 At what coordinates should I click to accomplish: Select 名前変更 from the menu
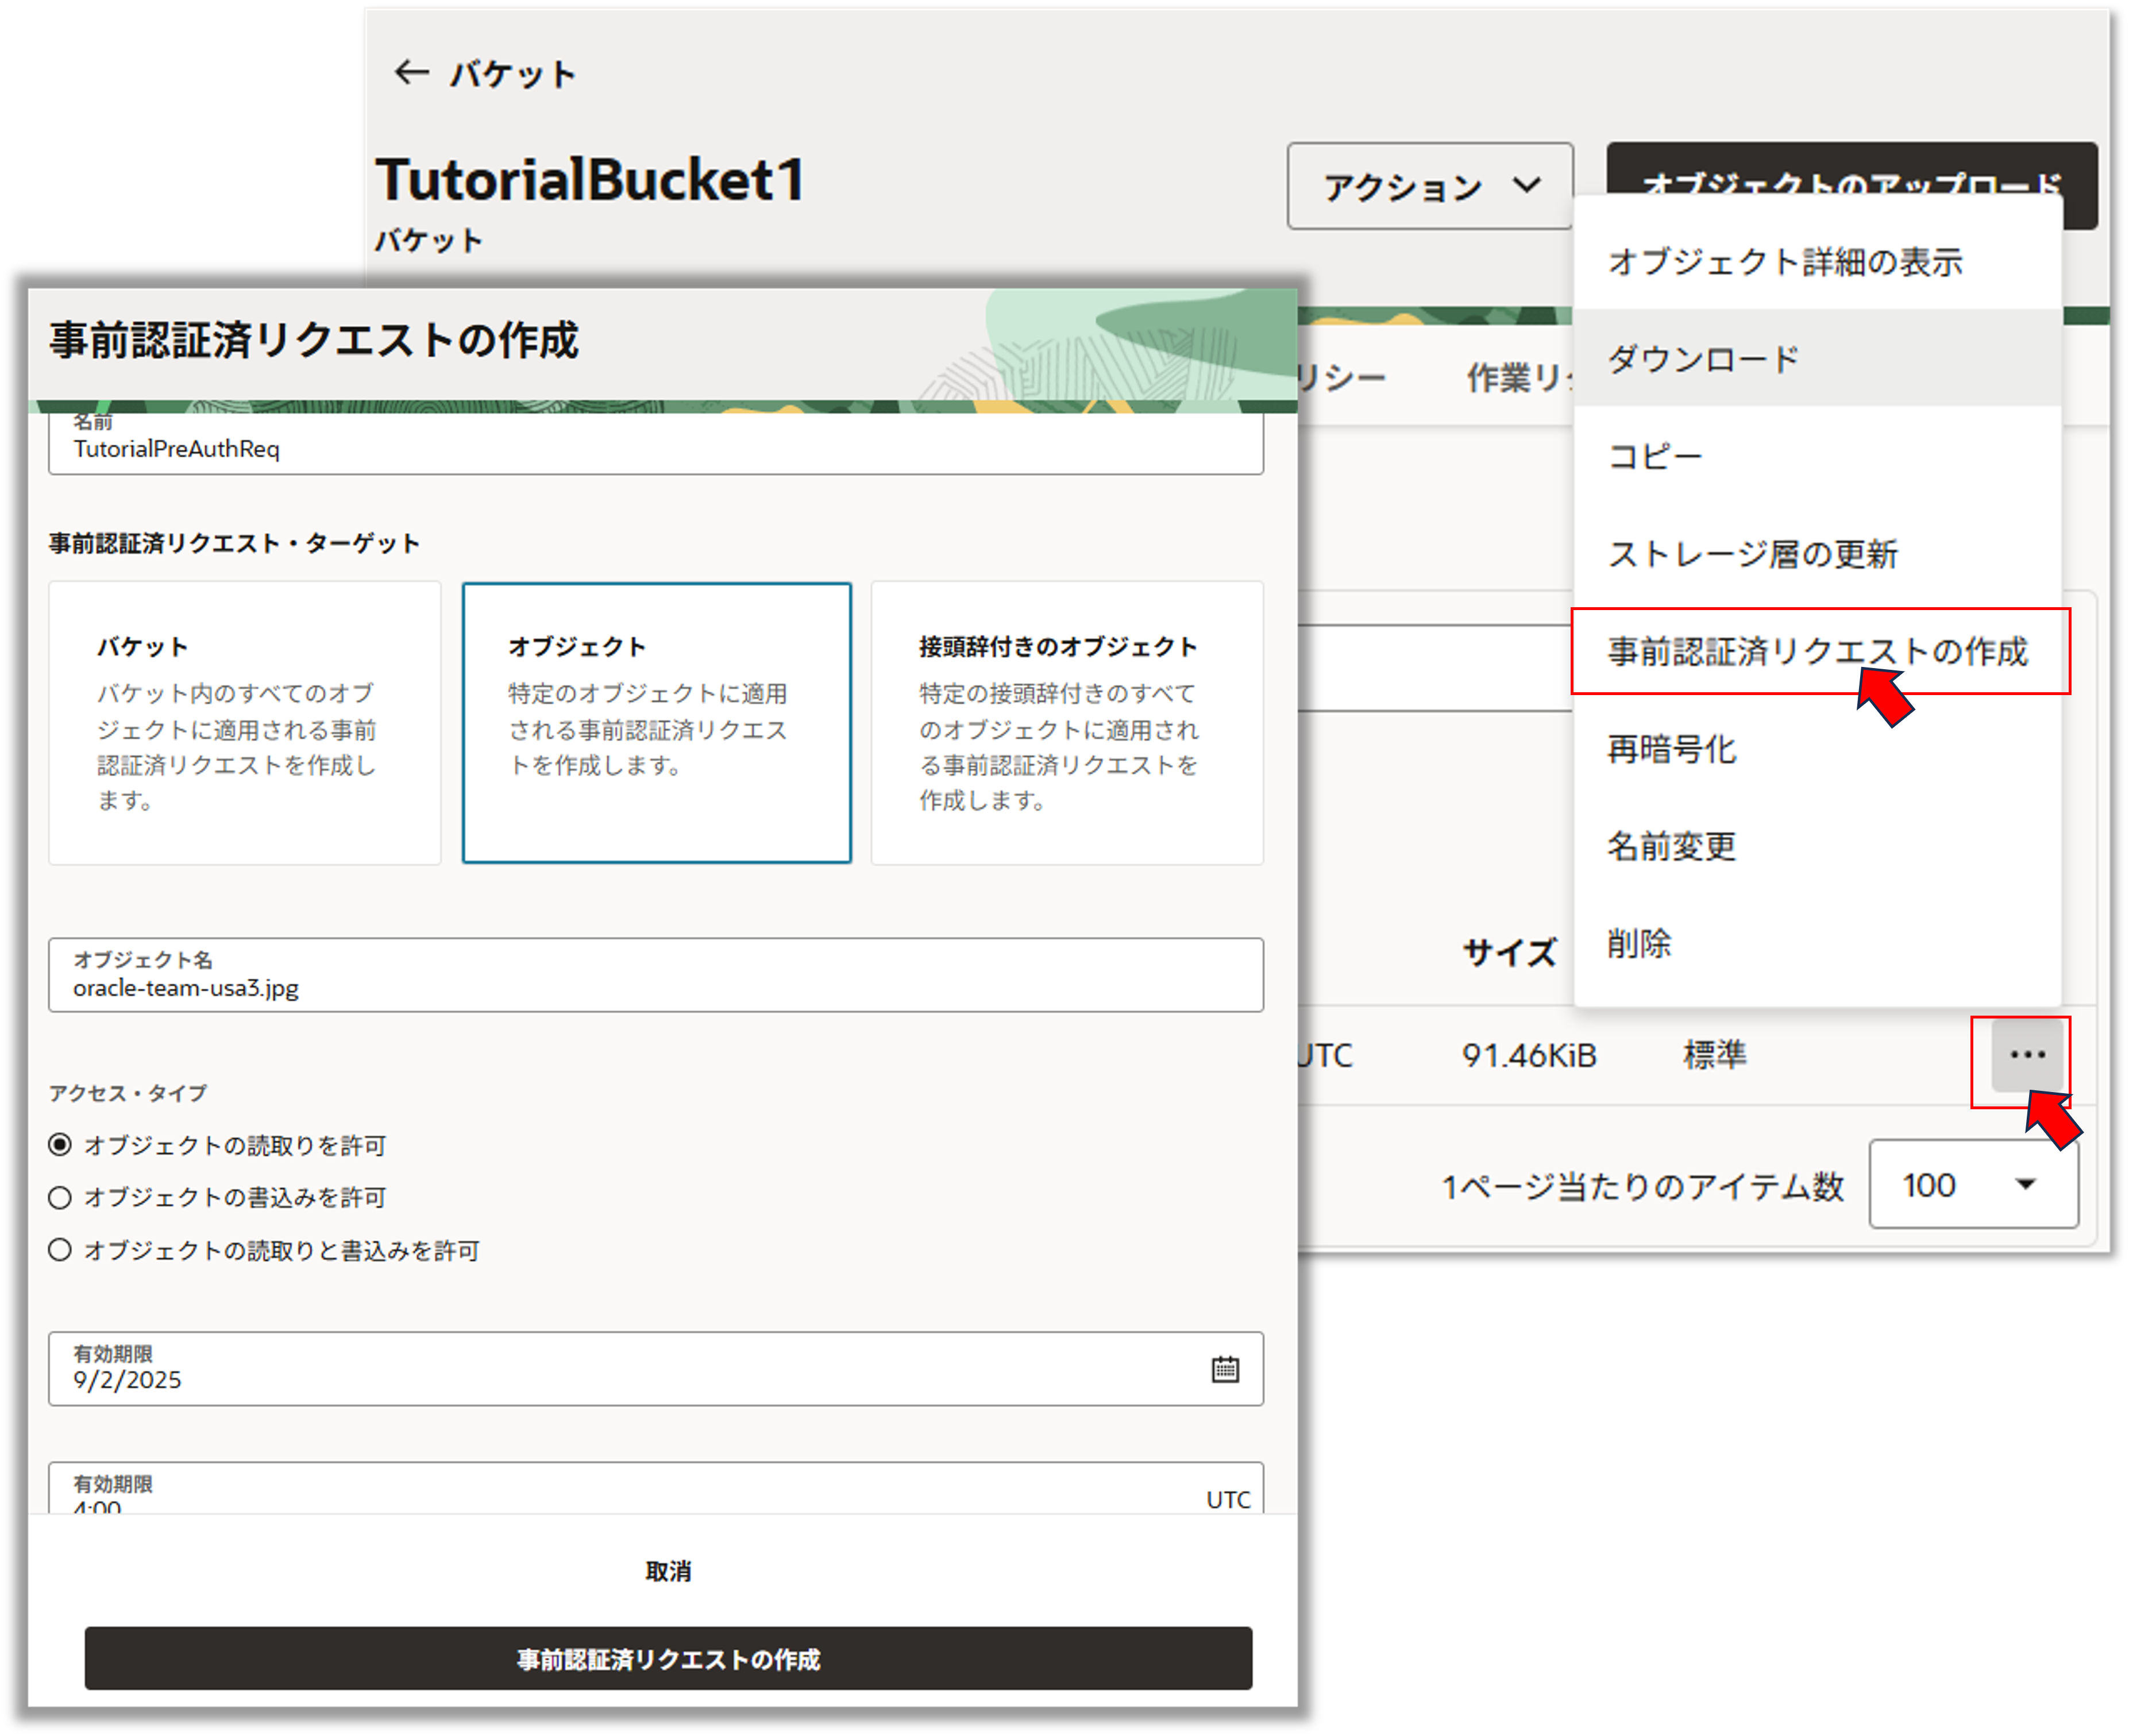[x=1671, y=846]
